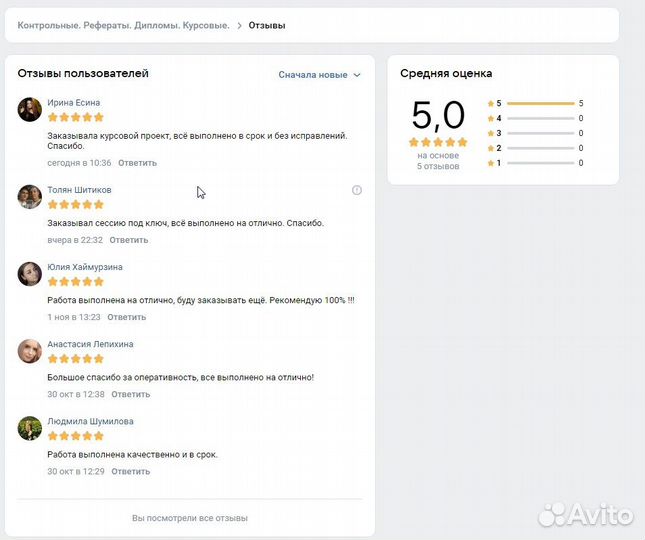Click the chevron next to 'Сначала новые'
The image size is (645, 540).
[x=357, y=75]
